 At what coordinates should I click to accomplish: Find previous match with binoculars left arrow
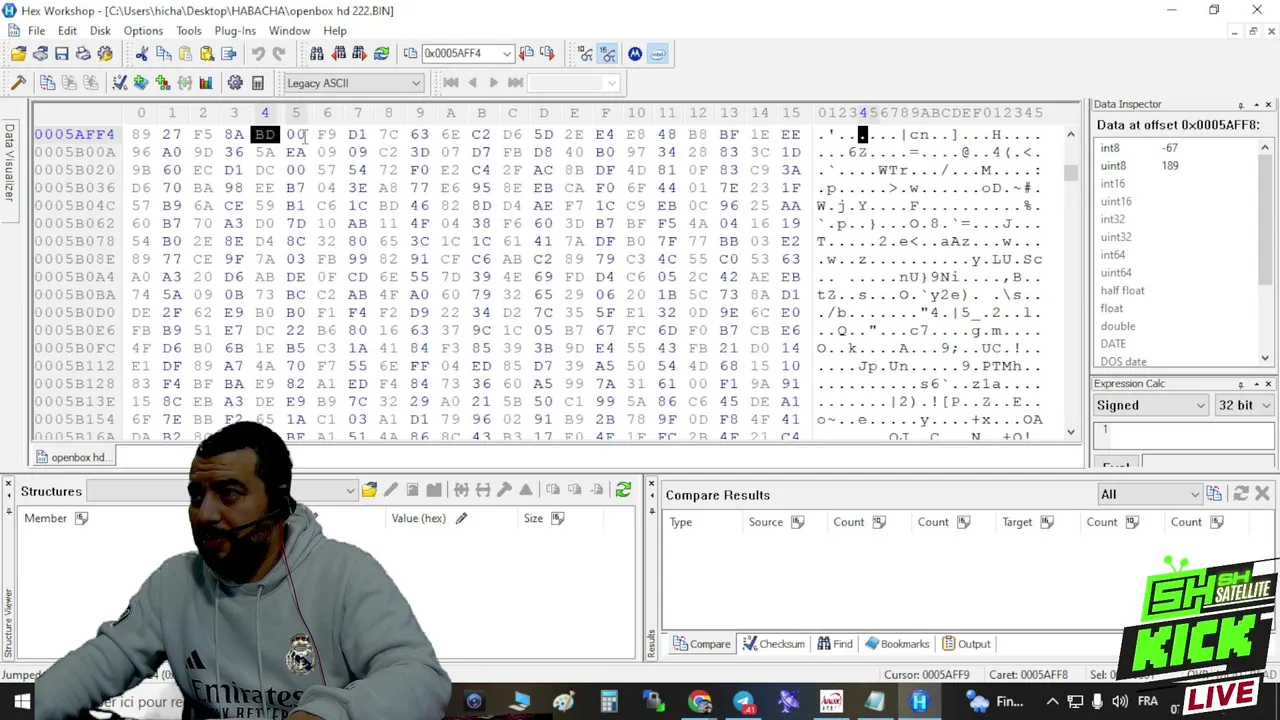pyautogui.click(x=339, y=54)
